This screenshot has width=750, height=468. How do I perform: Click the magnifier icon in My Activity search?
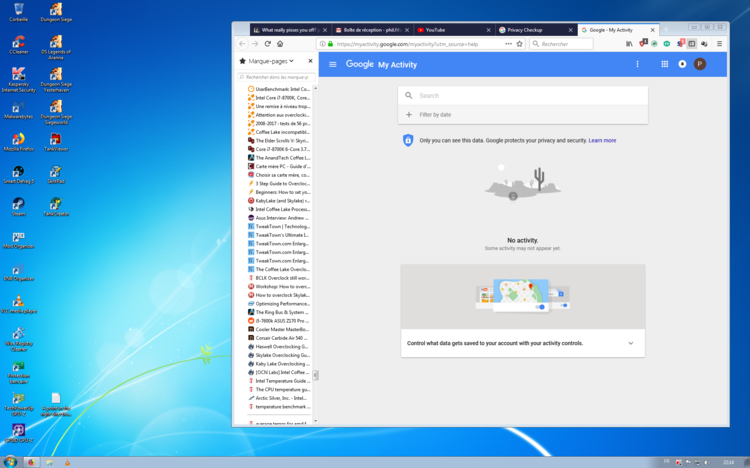coord(408,95)
